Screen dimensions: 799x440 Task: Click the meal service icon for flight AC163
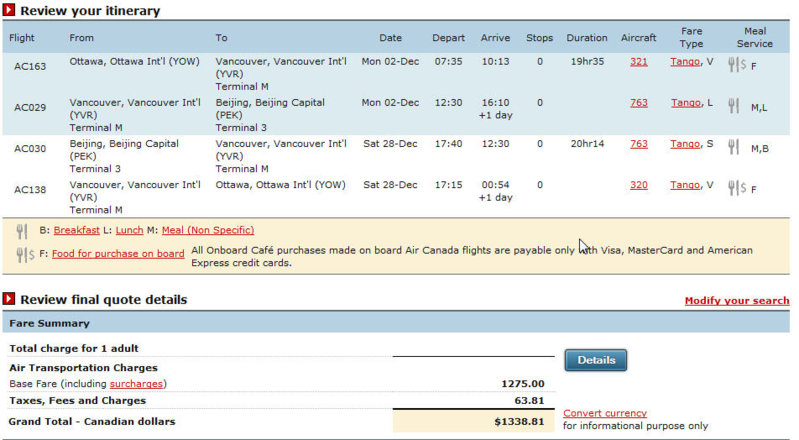737,64
